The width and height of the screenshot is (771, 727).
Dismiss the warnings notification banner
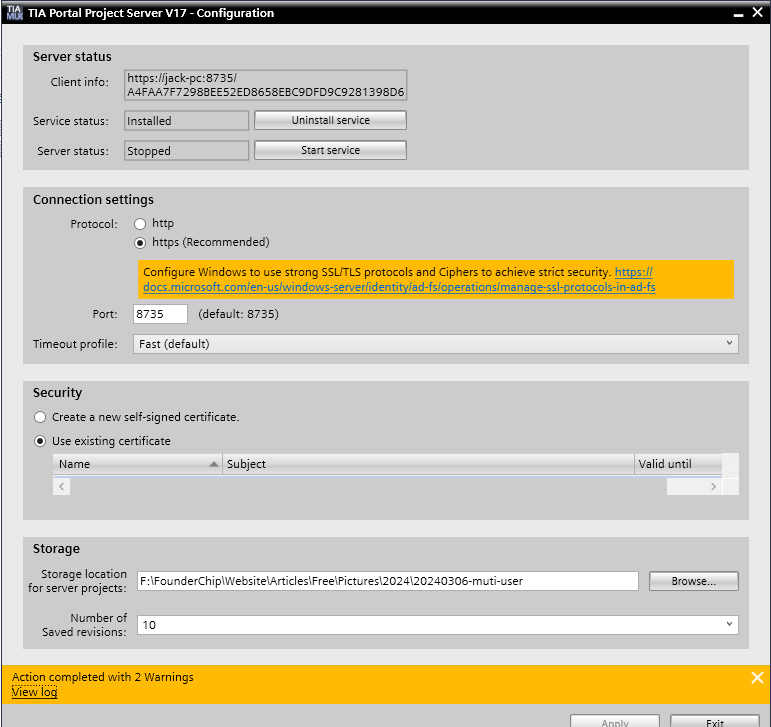pyautogui.click(x=757, y=678)
